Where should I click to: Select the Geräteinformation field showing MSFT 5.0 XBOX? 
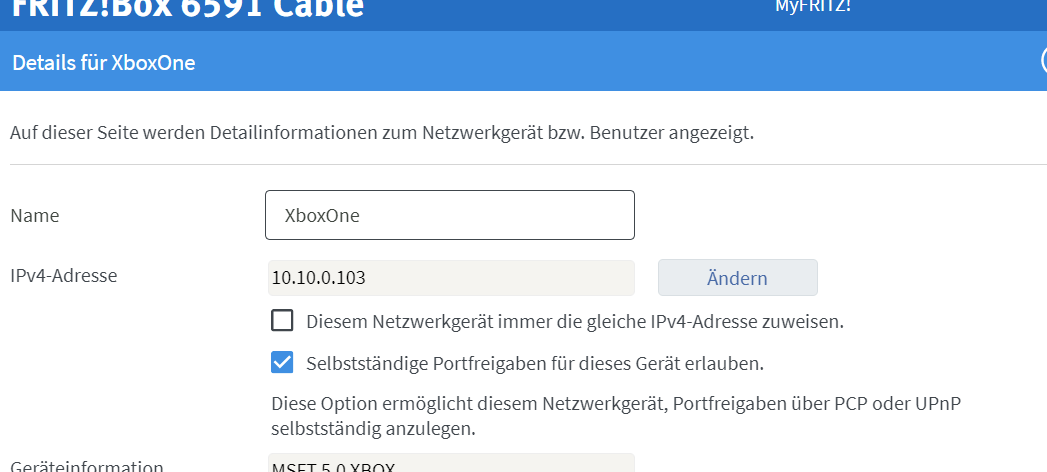451,463
